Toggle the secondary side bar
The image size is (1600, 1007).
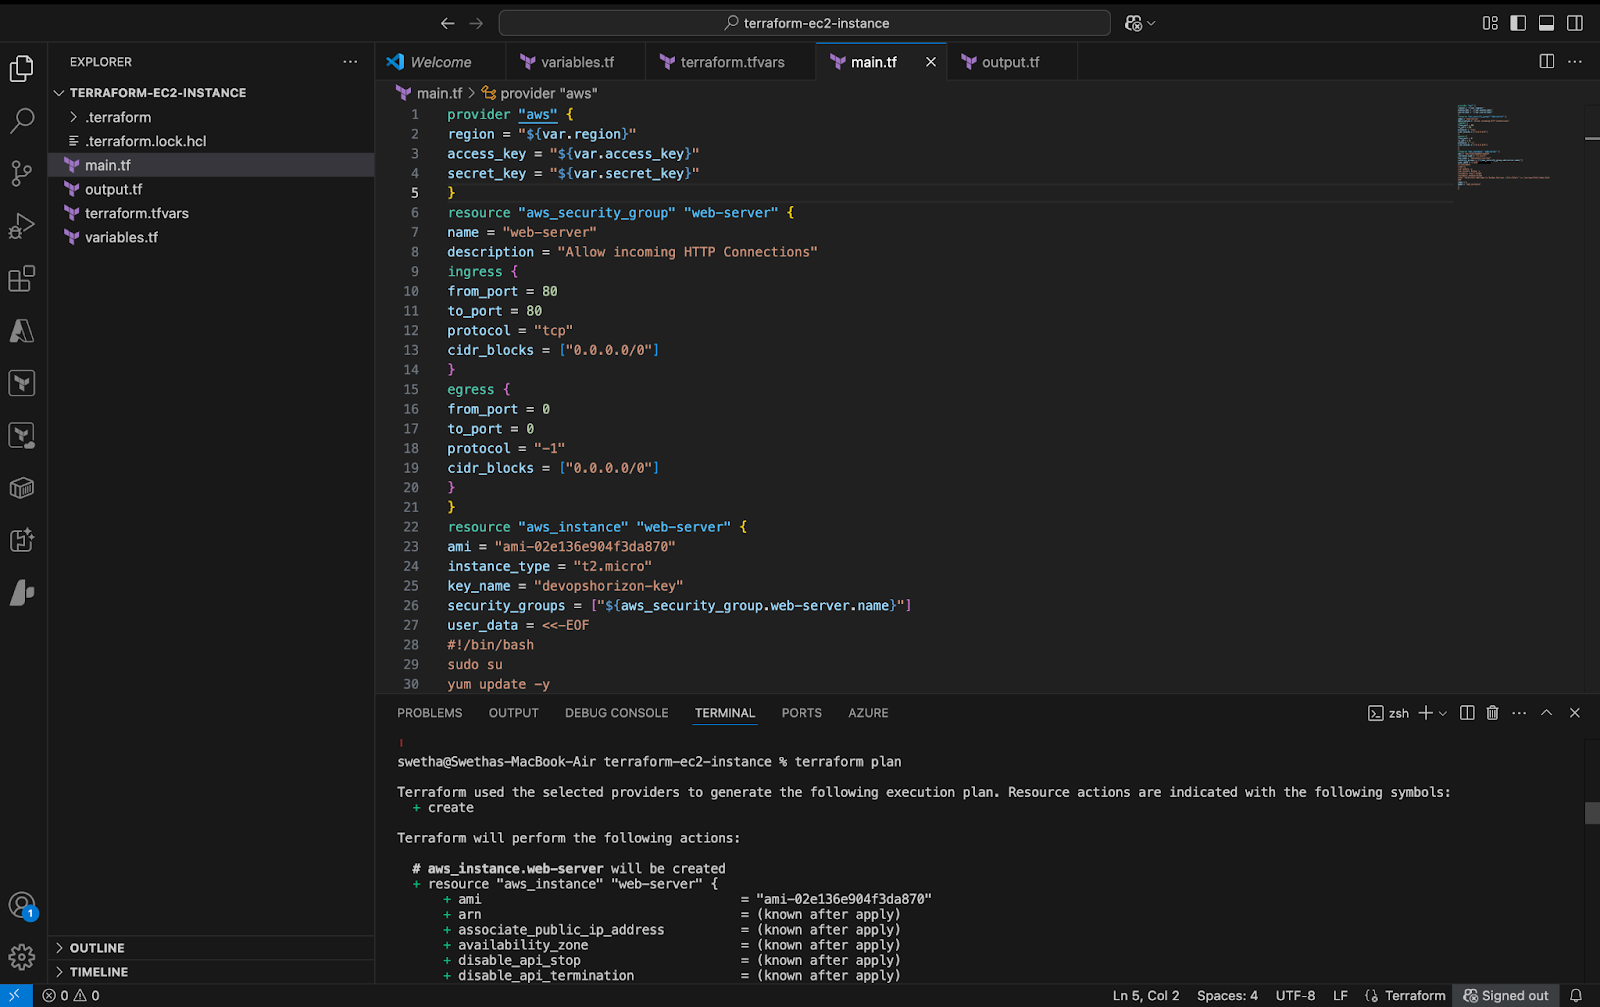tap(1575, 23)
